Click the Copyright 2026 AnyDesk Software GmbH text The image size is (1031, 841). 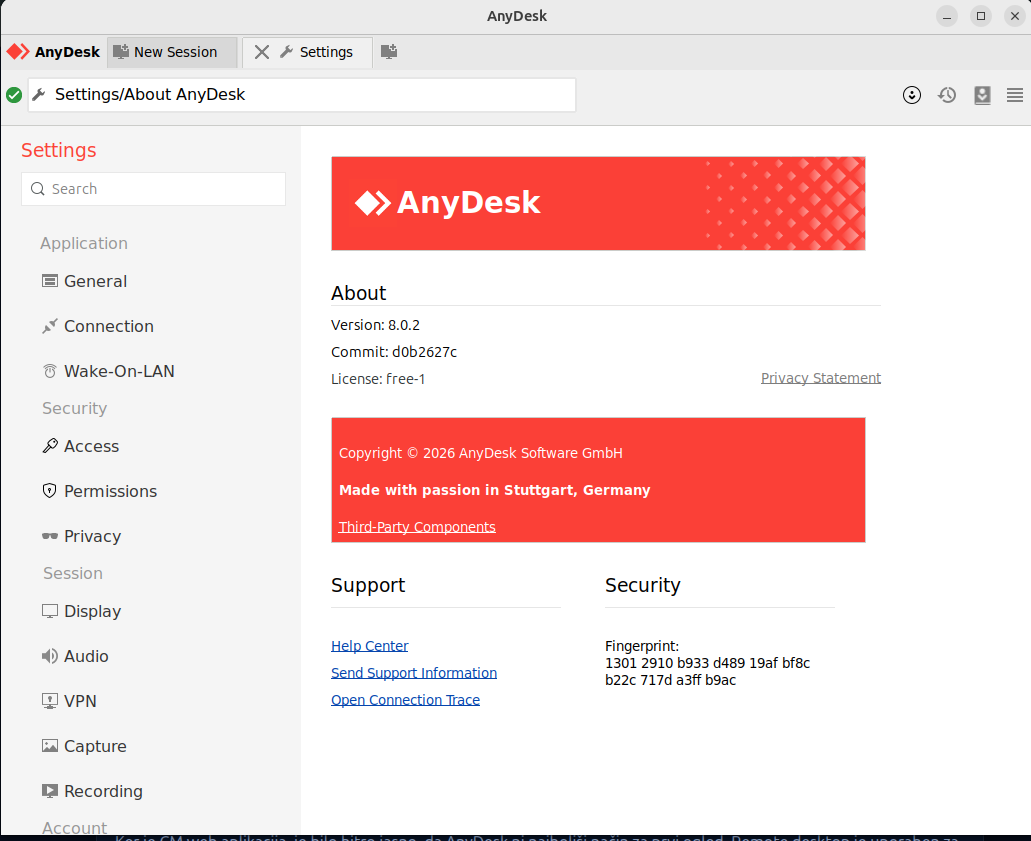480,453
